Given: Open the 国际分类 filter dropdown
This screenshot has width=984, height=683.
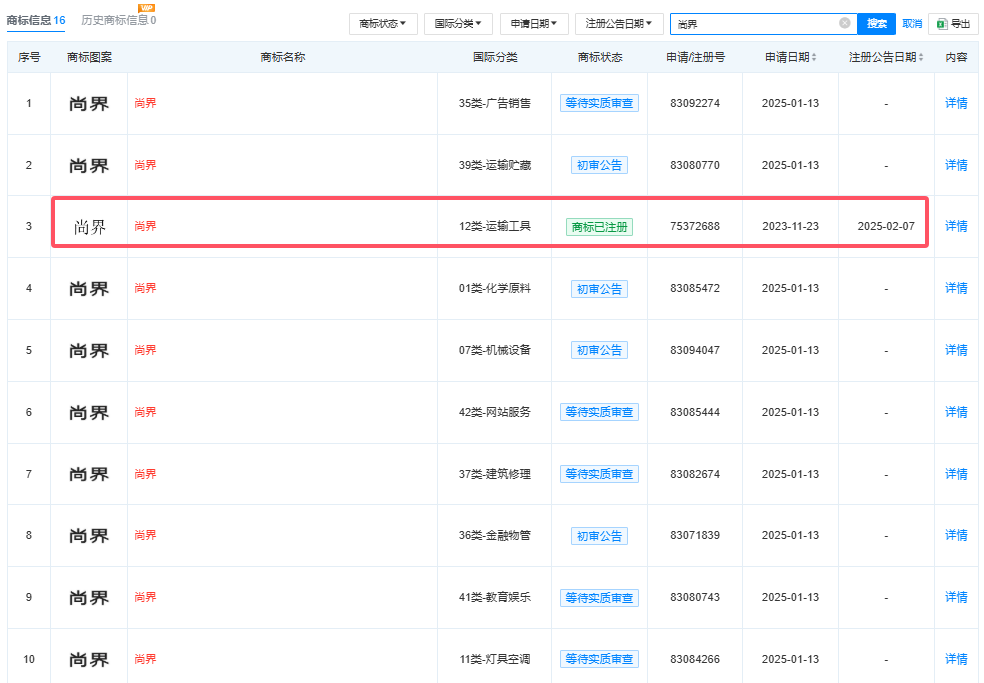Looking at the screenshot, I should pyautogui.click(x=458, y=24).
